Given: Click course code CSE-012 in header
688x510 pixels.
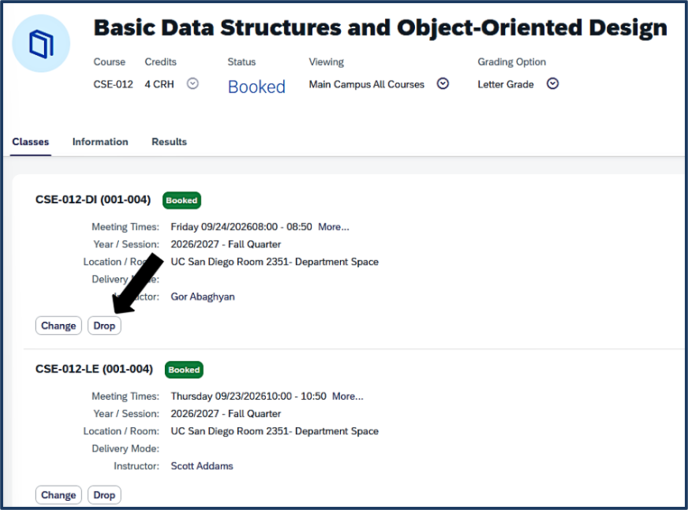Looking at the screenshot, I should [113, 84].
